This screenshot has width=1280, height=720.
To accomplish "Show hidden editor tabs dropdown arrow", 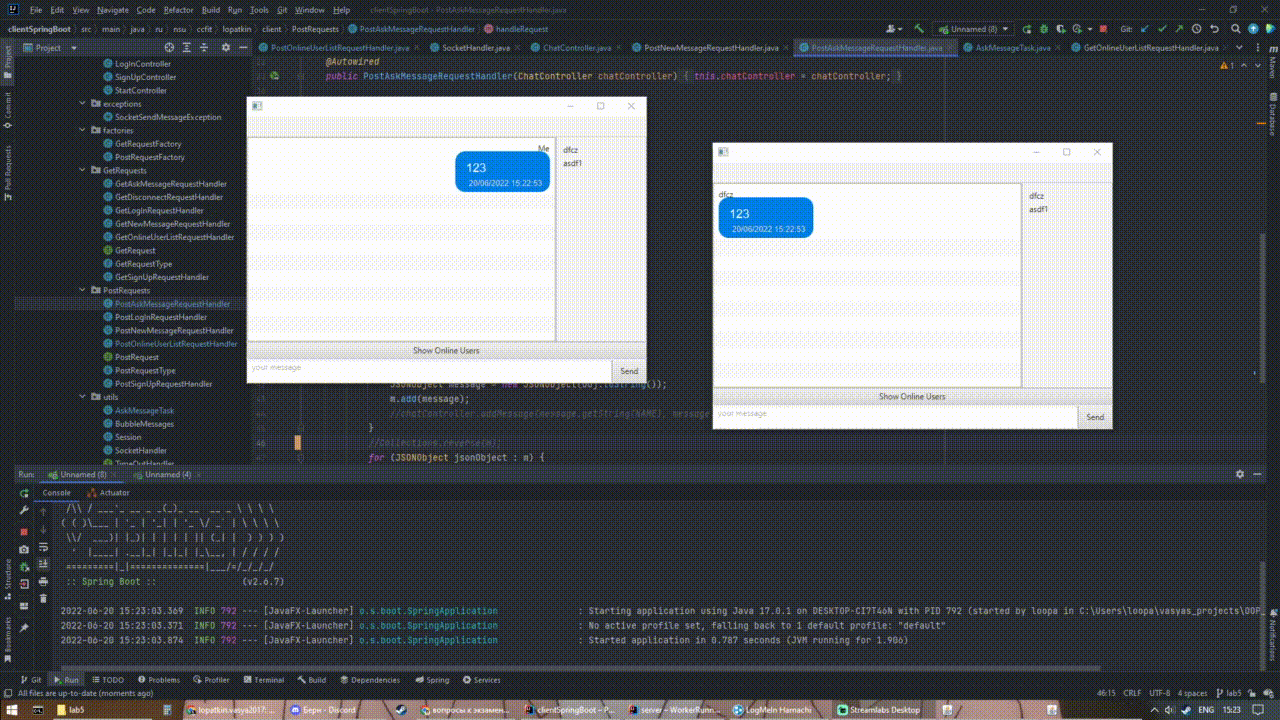I will tap(1239, 47).
